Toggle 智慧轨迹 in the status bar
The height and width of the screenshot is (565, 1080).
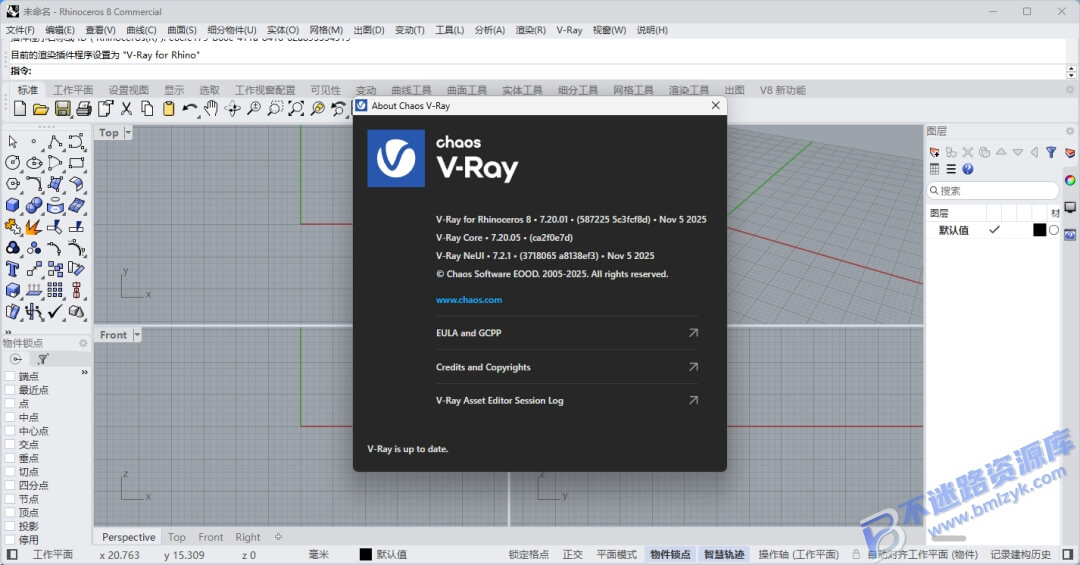(x=724, y=555)
